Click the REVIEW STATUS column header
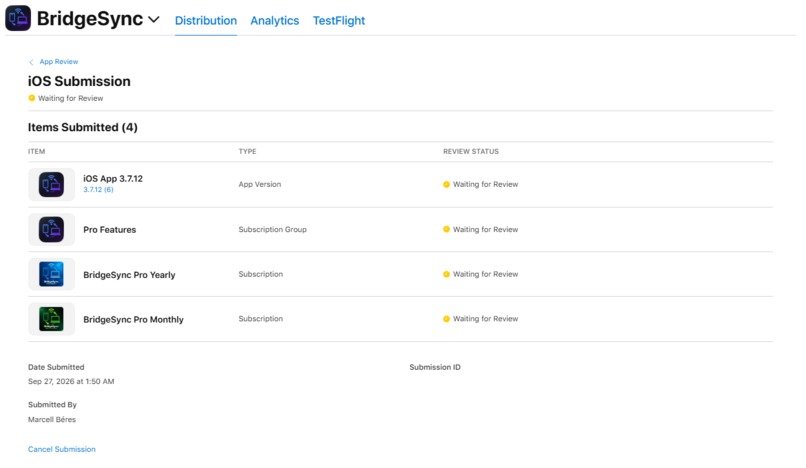This screenshot has width=806, height=468. coord(471,151)
